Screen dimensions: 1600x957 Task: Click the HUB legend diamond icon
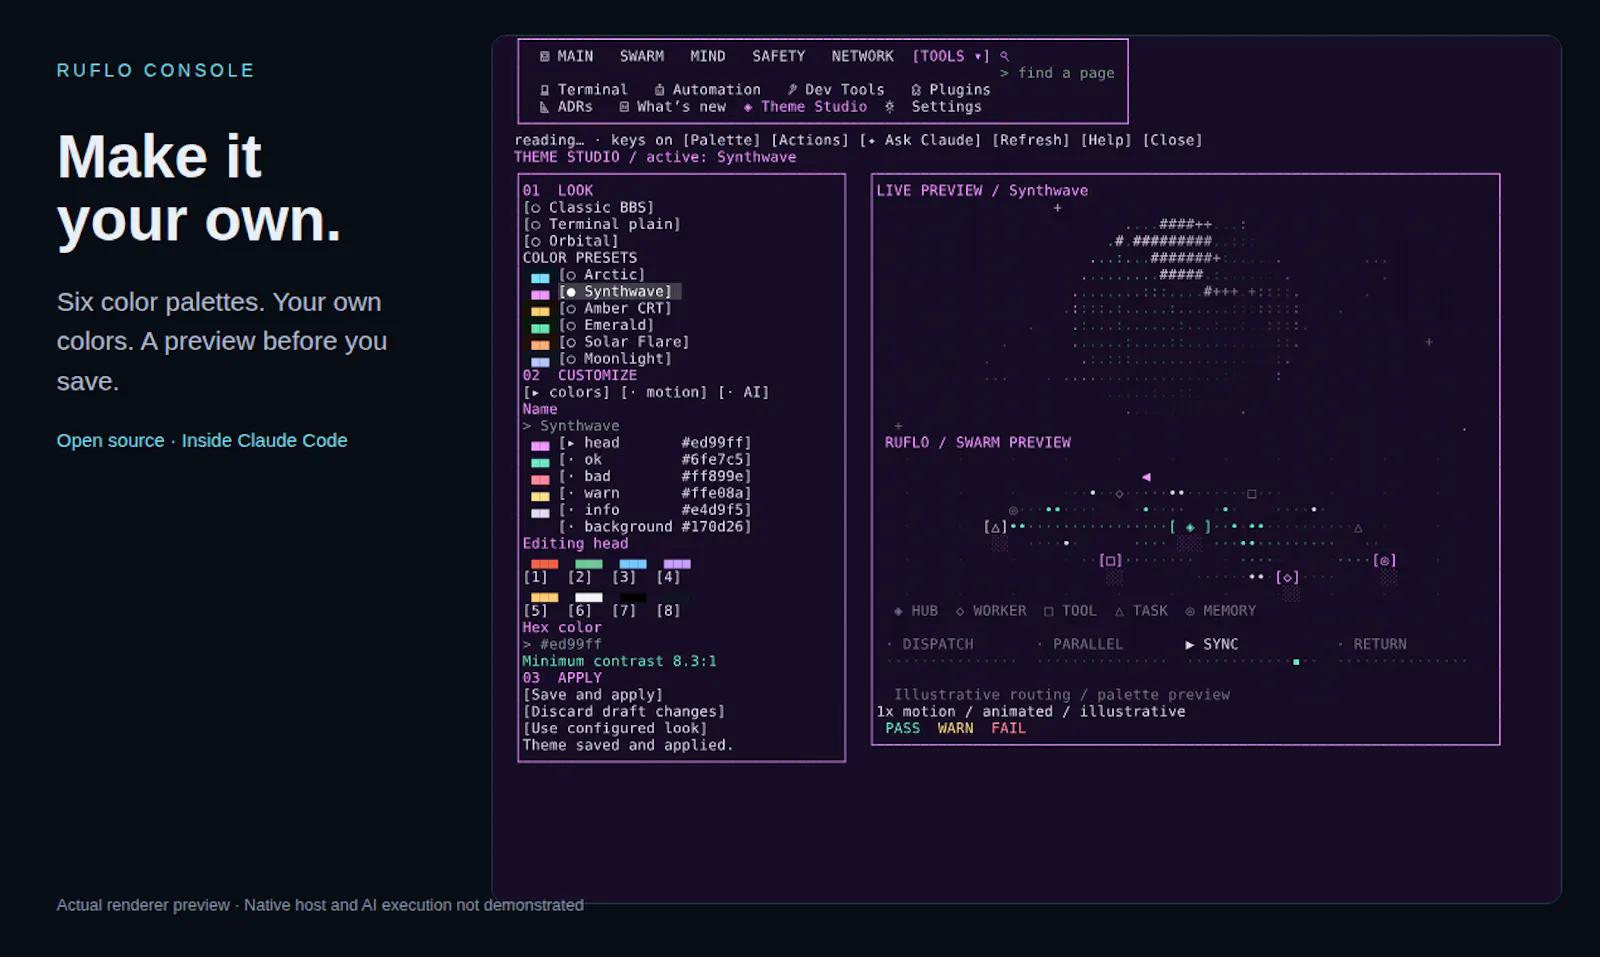tap(898, 611)
